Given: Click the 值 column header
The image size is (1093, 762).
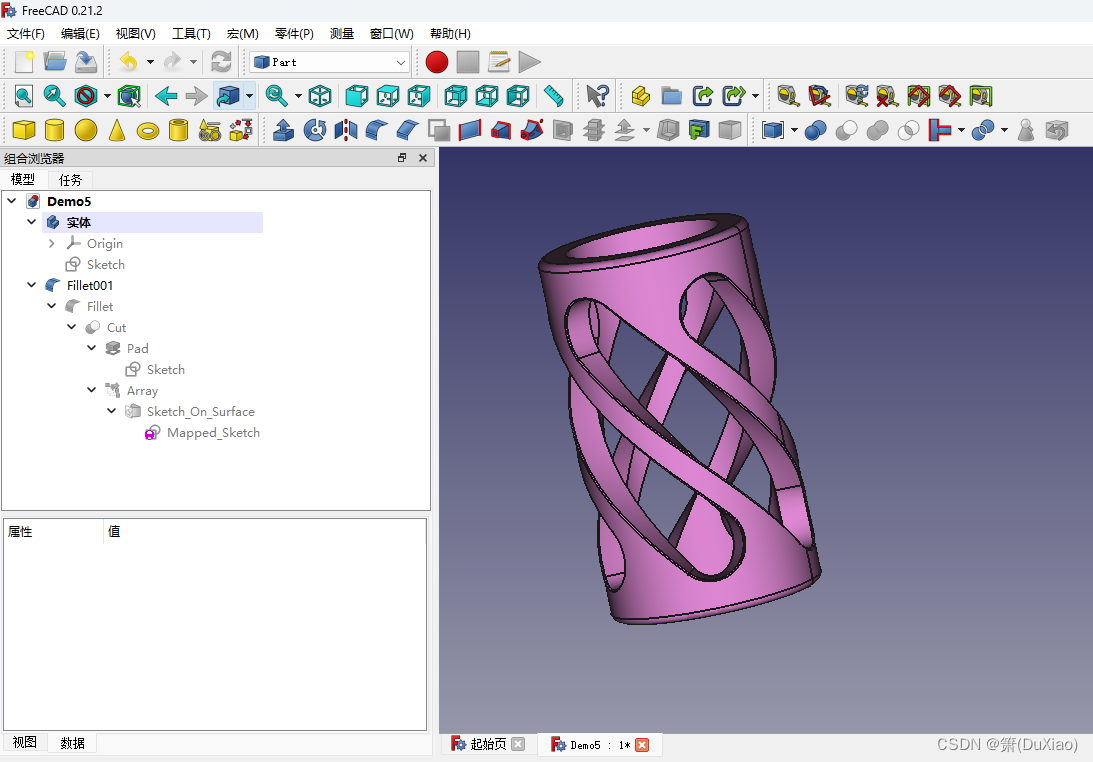Looking at the screenshot, I should point(265,531).
